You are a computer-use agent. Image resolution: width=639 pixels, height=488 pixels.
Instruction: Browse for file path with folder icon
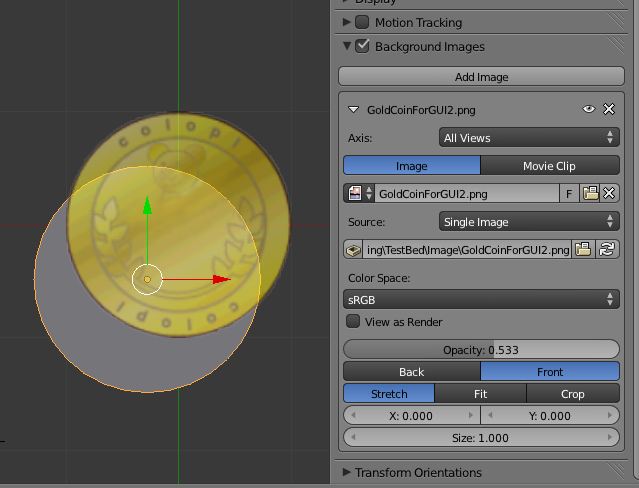pyautogui.click(x=583, y=250)
